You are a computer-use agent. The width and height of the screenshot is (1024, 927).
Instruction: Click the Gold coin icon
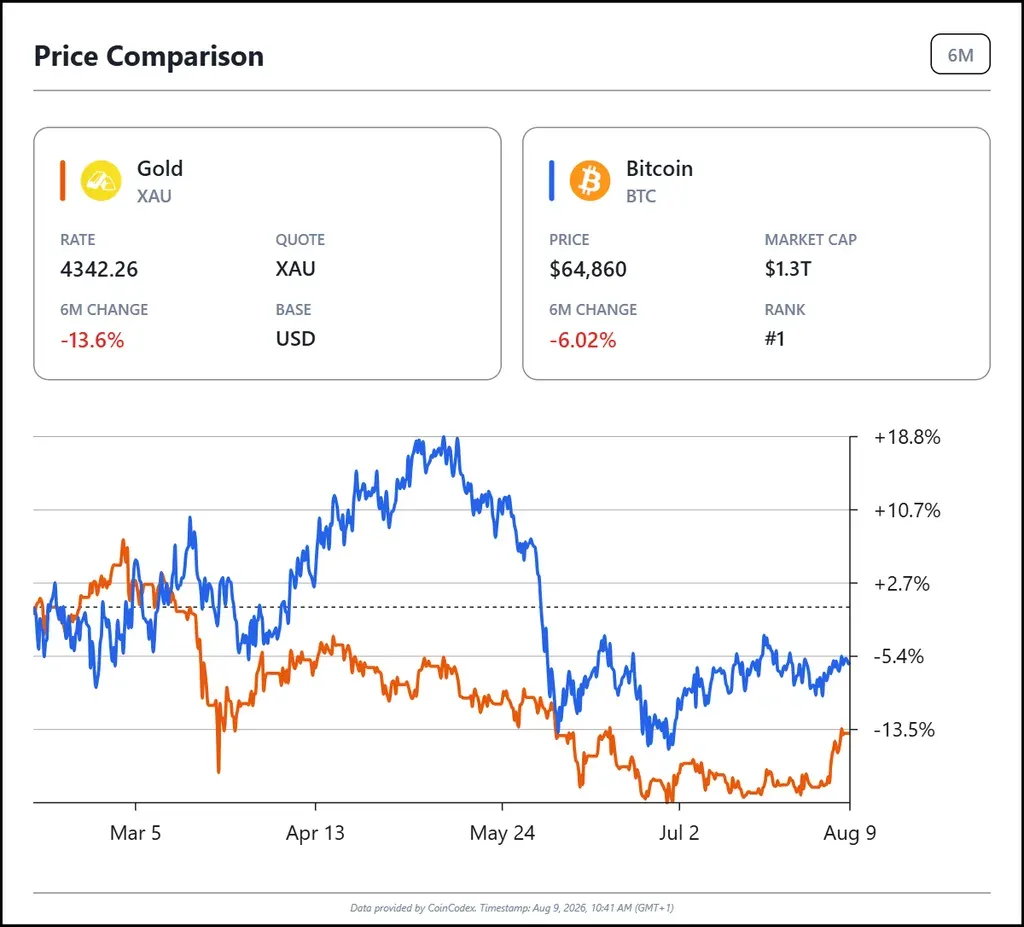[101, 181]
